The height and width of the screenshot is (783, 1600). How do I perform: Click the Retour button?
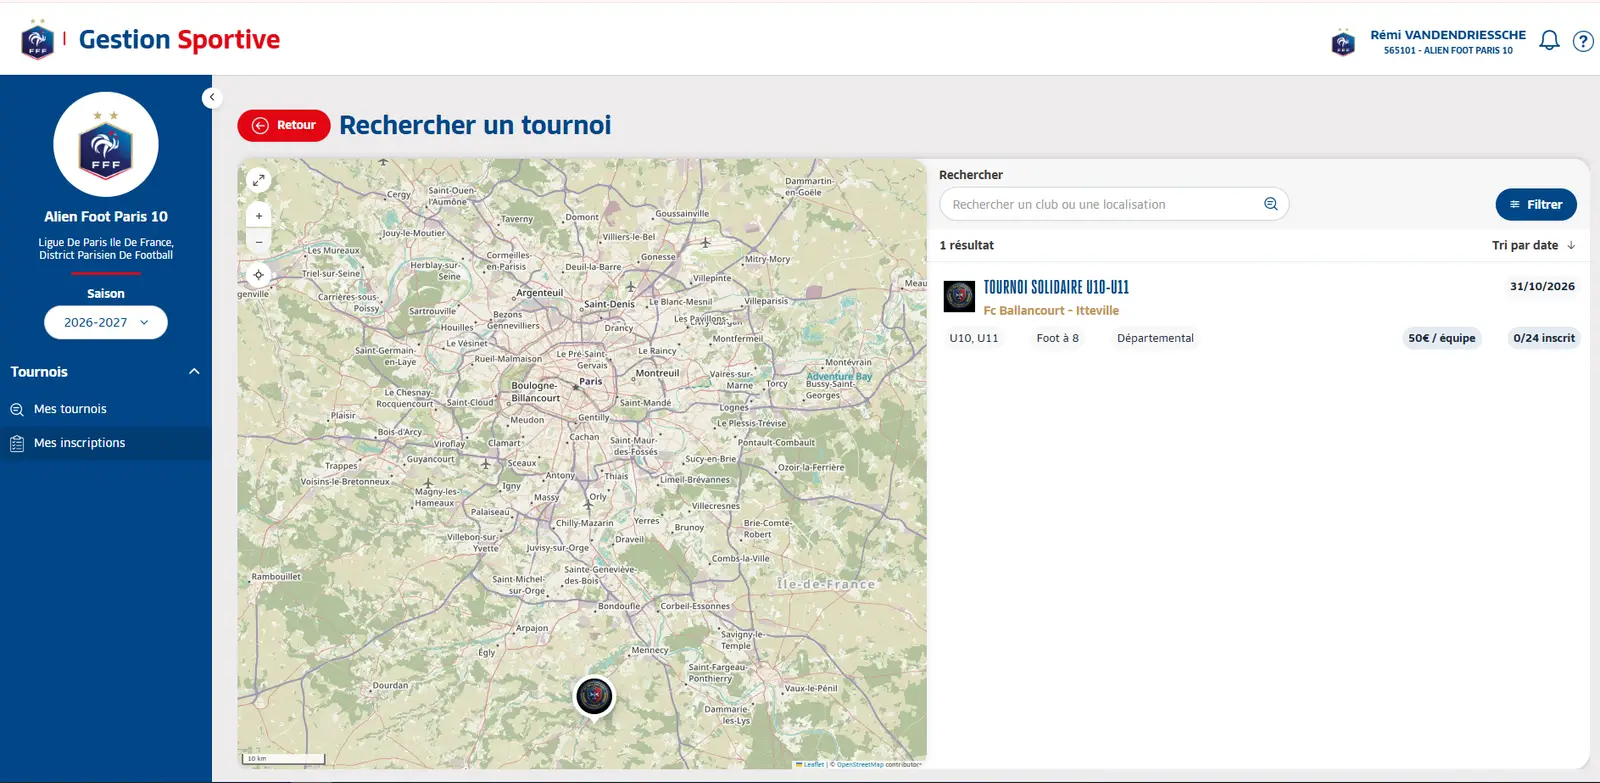[284, 125]
